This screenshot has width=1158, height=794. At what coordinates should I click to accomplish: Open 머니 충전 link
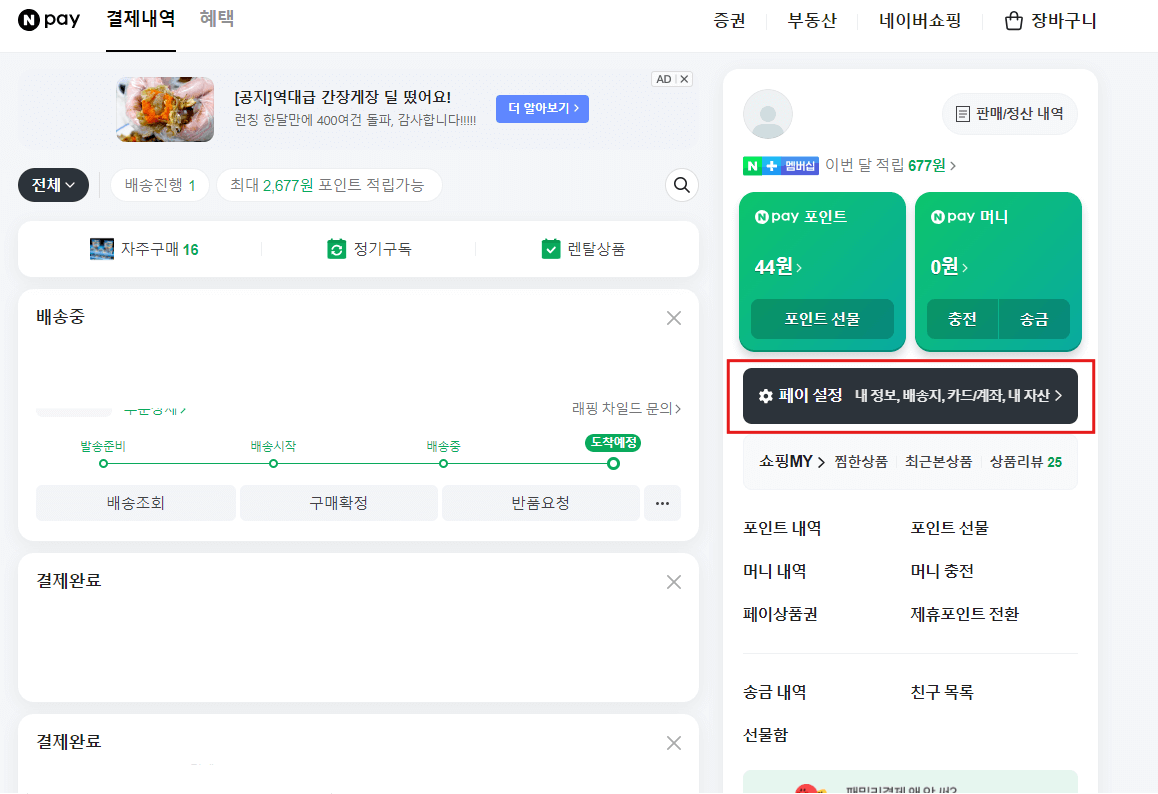pos(942,571)
